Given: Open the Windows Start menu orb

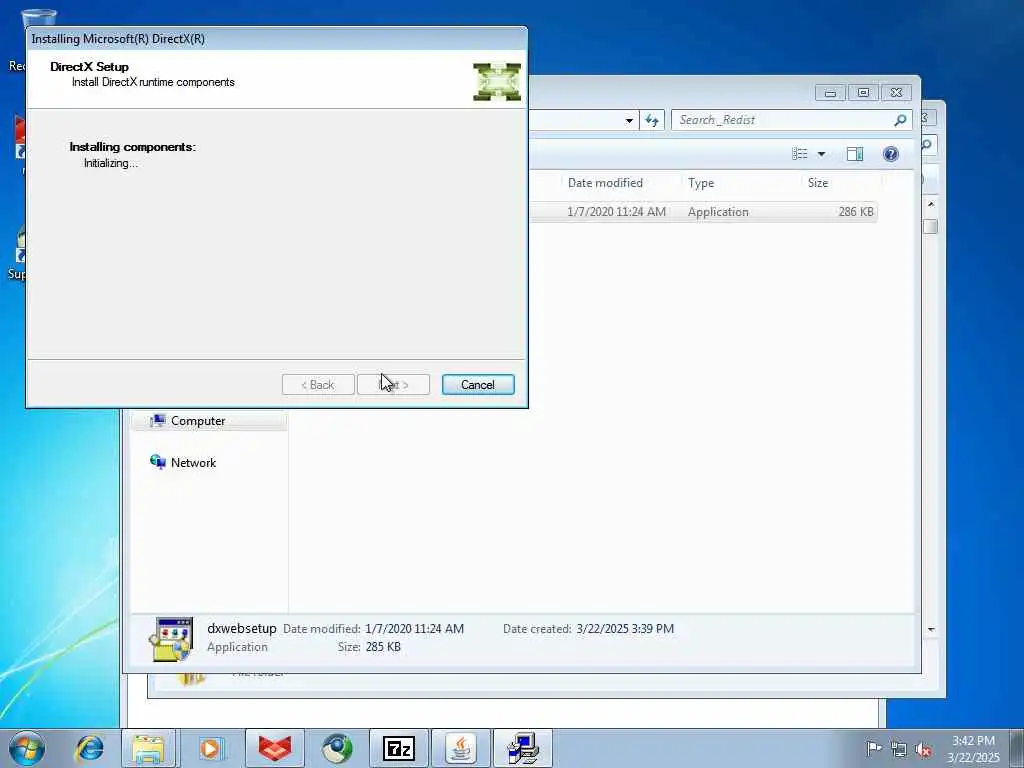Looking at the screenshot, I should 27,748.
